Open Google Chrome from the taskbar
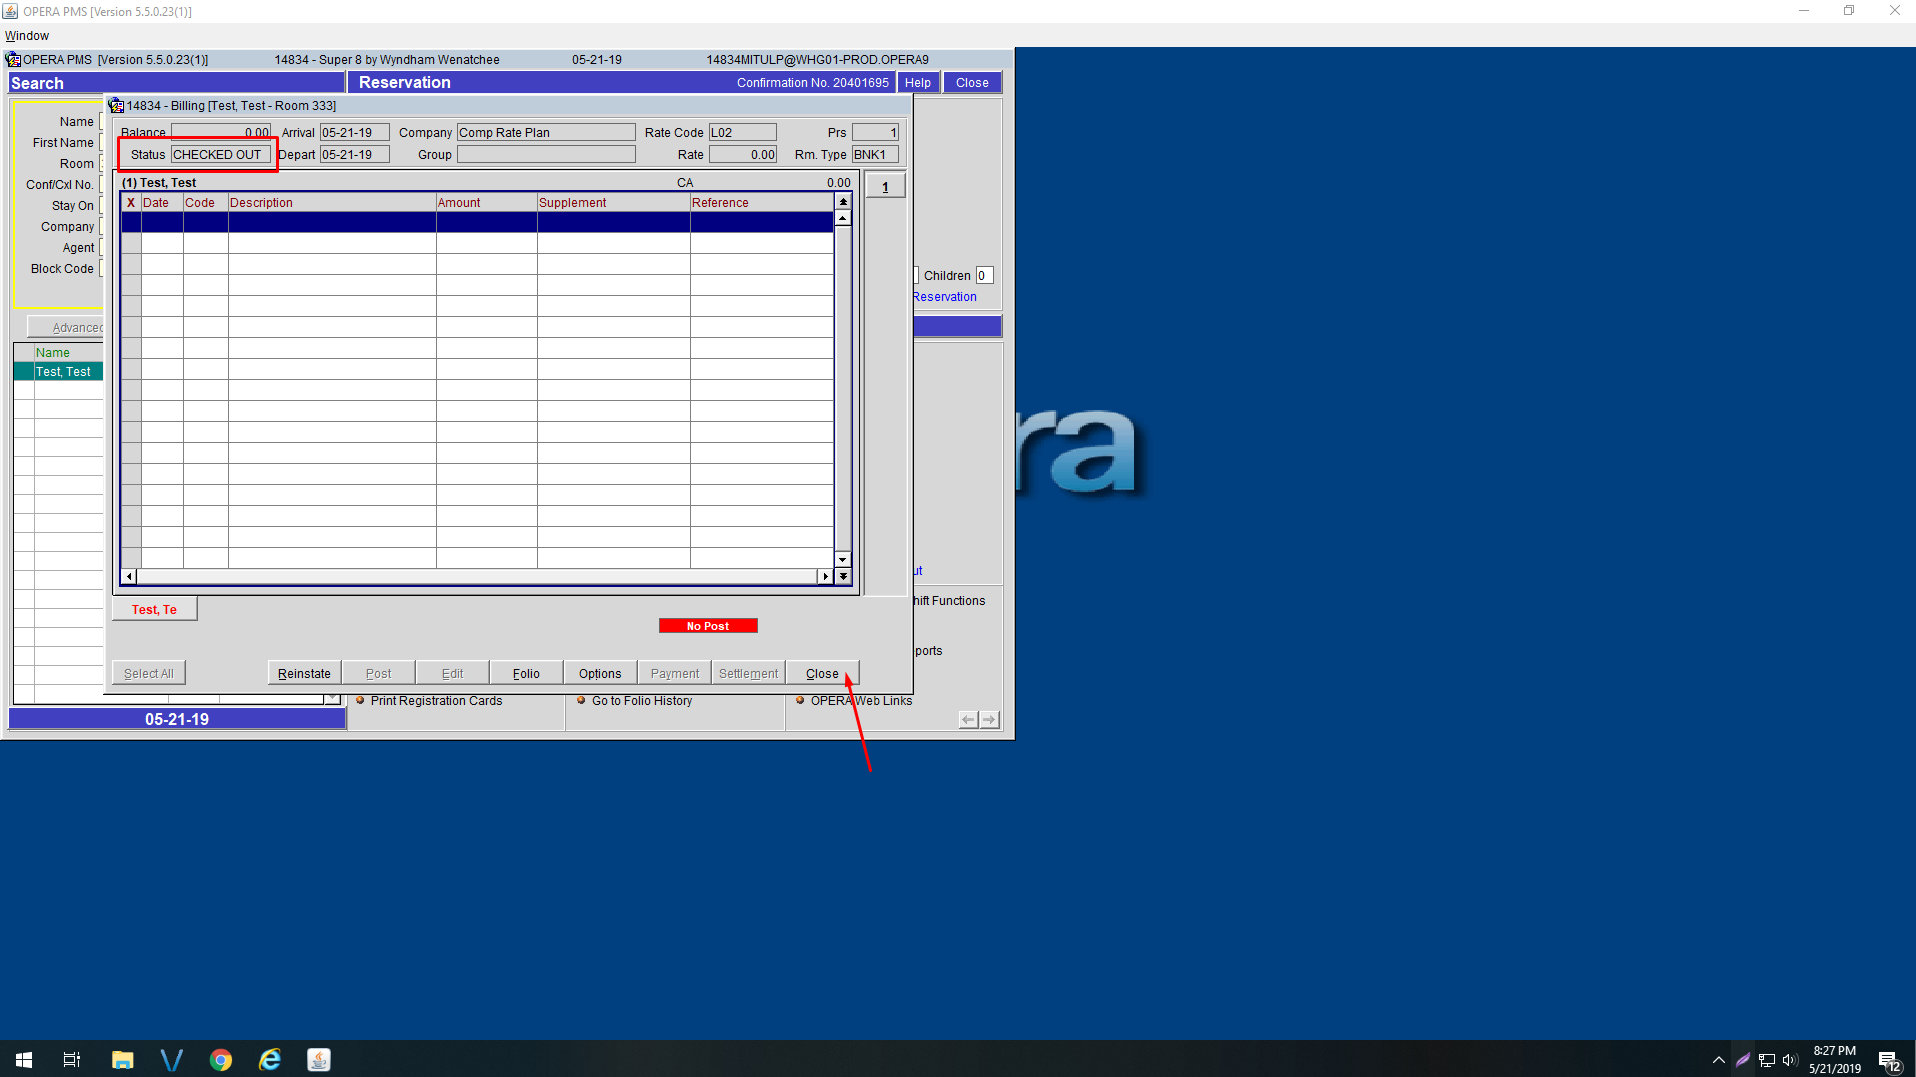 coord(221,1060)
